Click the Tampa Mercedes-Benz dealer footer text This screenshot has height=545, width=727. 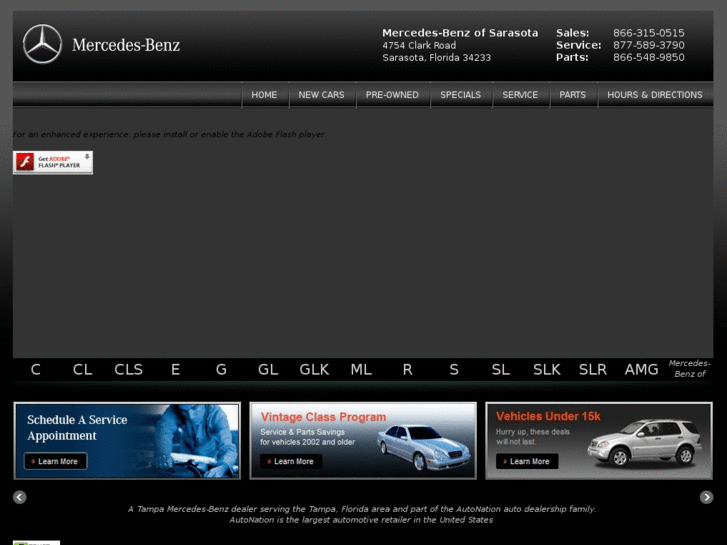tap(362, 509)
